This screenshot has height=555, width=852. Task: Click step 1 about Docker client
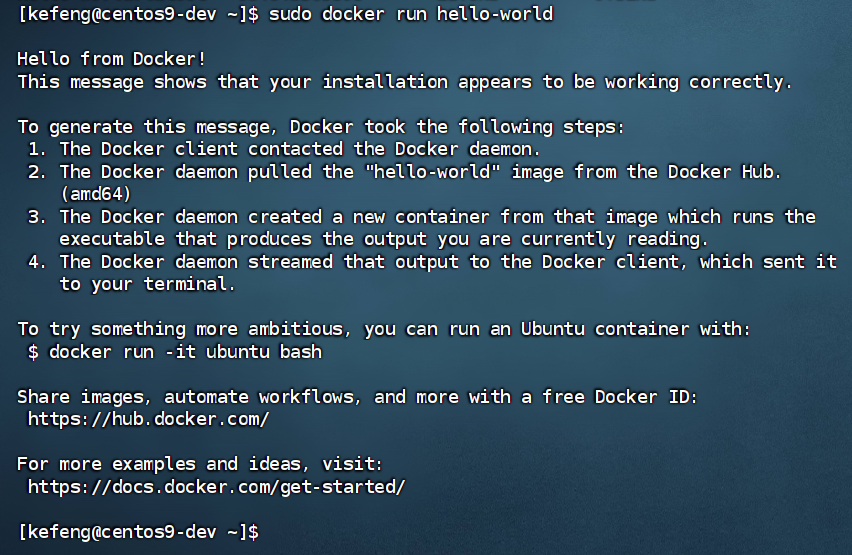click(284, 149)
